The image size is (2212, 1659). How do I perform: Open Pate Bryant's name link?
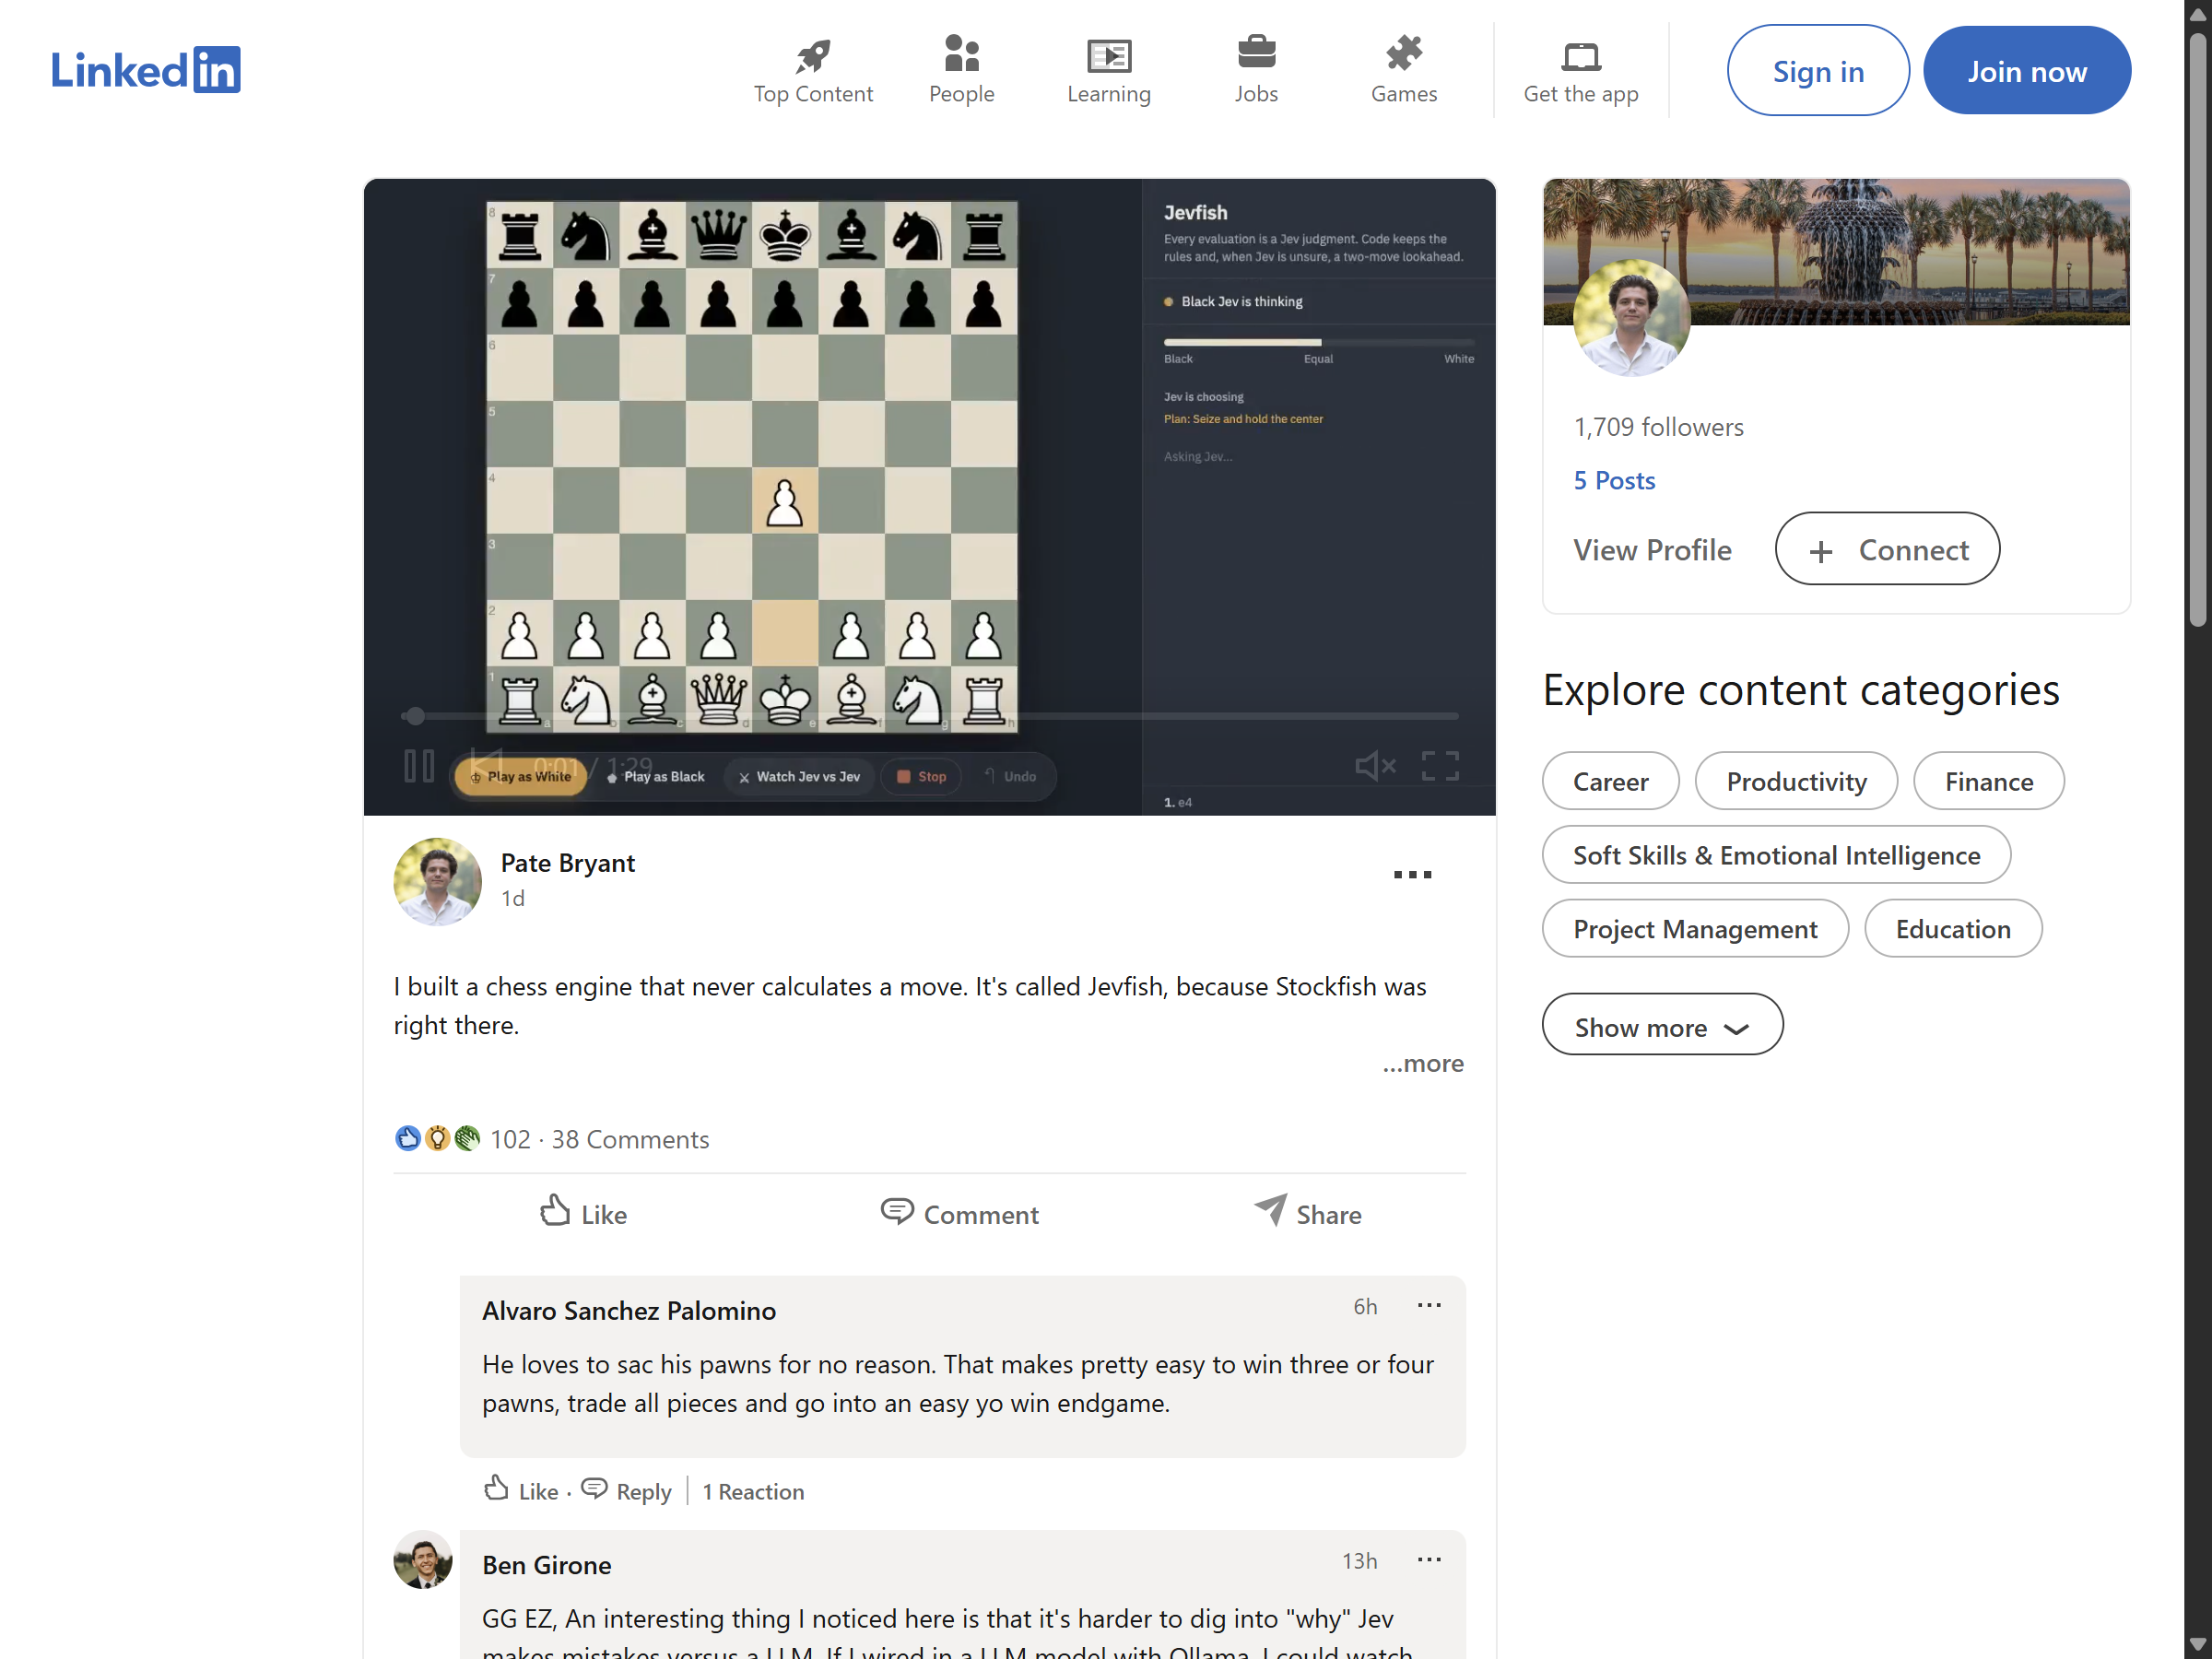point(568,863)
